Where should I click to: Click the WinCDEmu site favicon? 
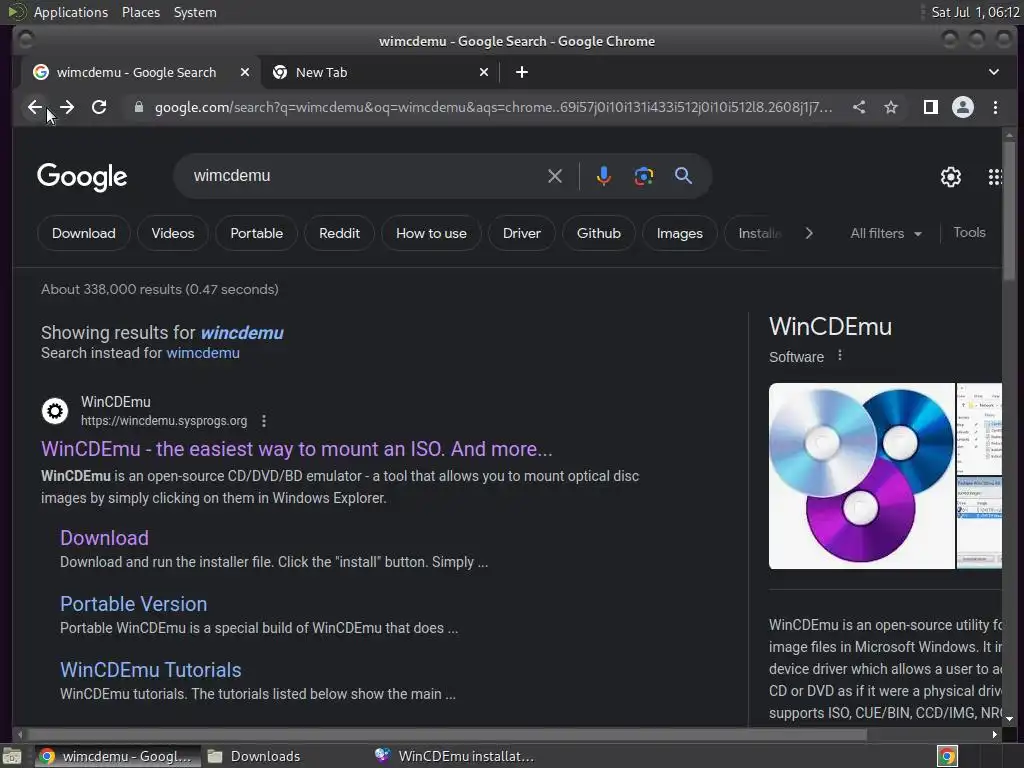(55, 411)
